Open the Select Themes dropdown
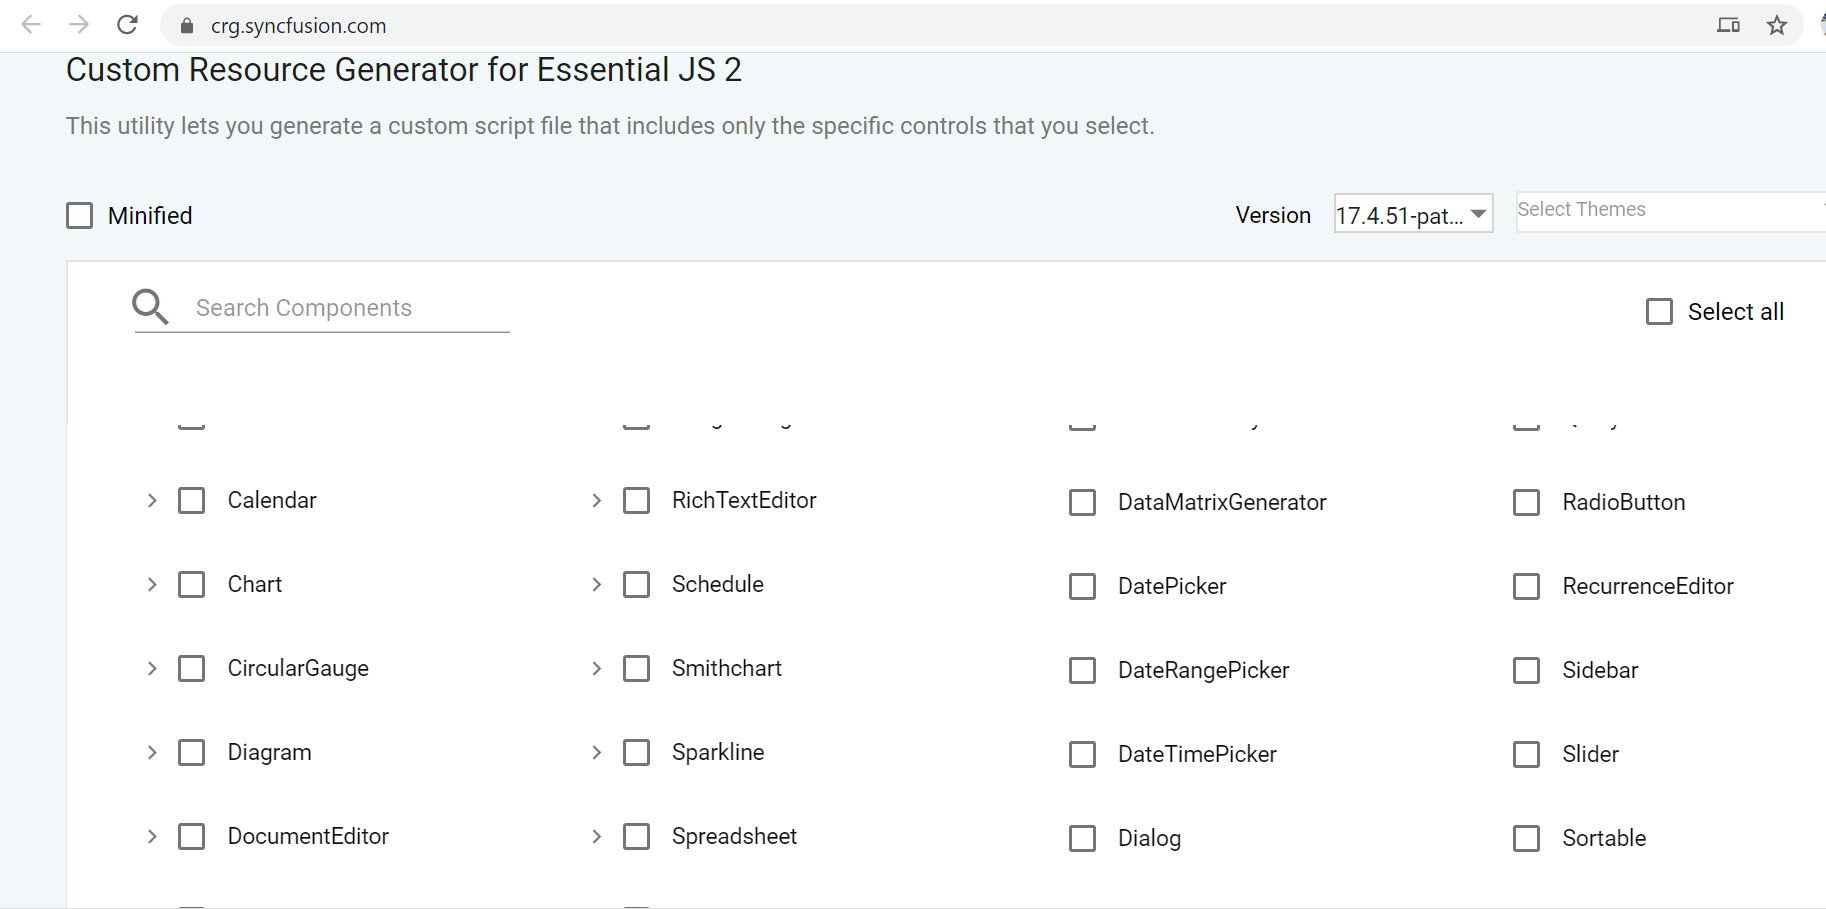 pyautogui.click(x=1668, y=210)
